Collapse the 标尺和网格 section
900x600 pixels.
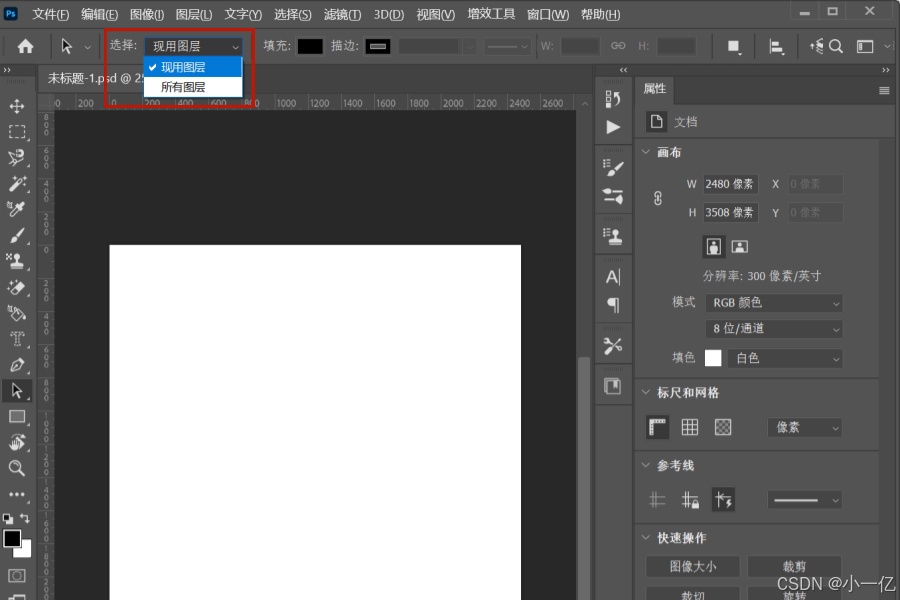tap(646, 392)
